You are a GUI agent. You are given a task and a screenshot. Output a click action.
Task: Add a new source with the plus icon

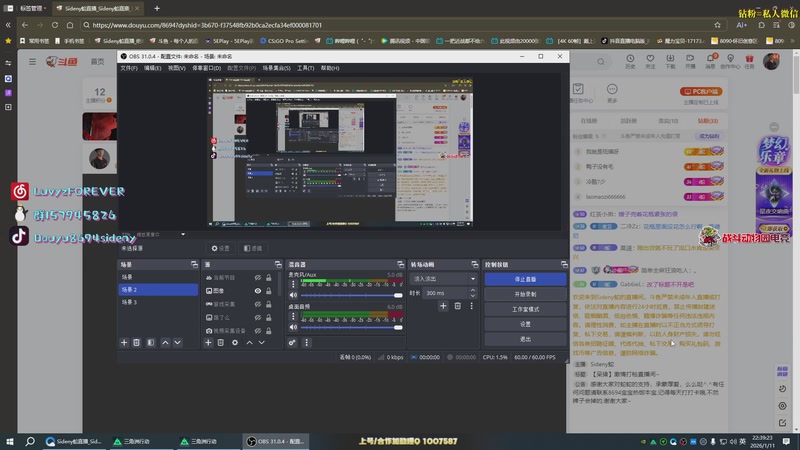click(208, 343)
